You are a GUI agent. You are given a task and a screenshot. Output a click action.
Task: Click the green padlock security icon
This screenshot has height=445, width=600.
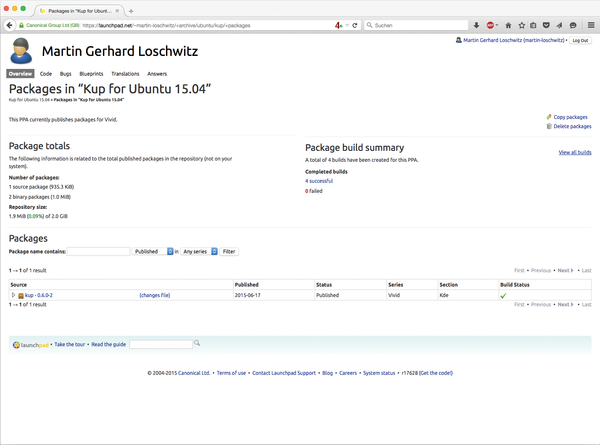coord(21,25)
